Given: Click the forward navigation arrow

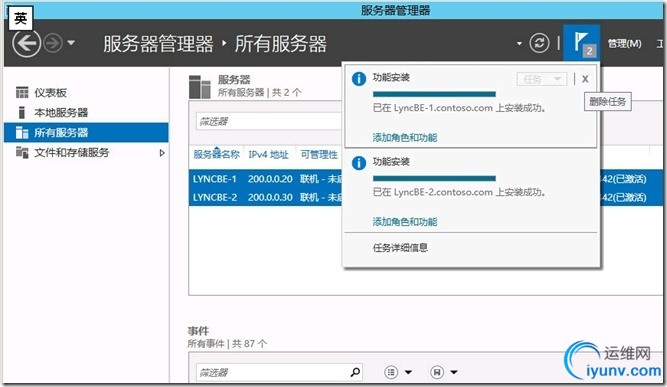Looking at the screenshot, I should pyautogui.click(x=53, y=43).
